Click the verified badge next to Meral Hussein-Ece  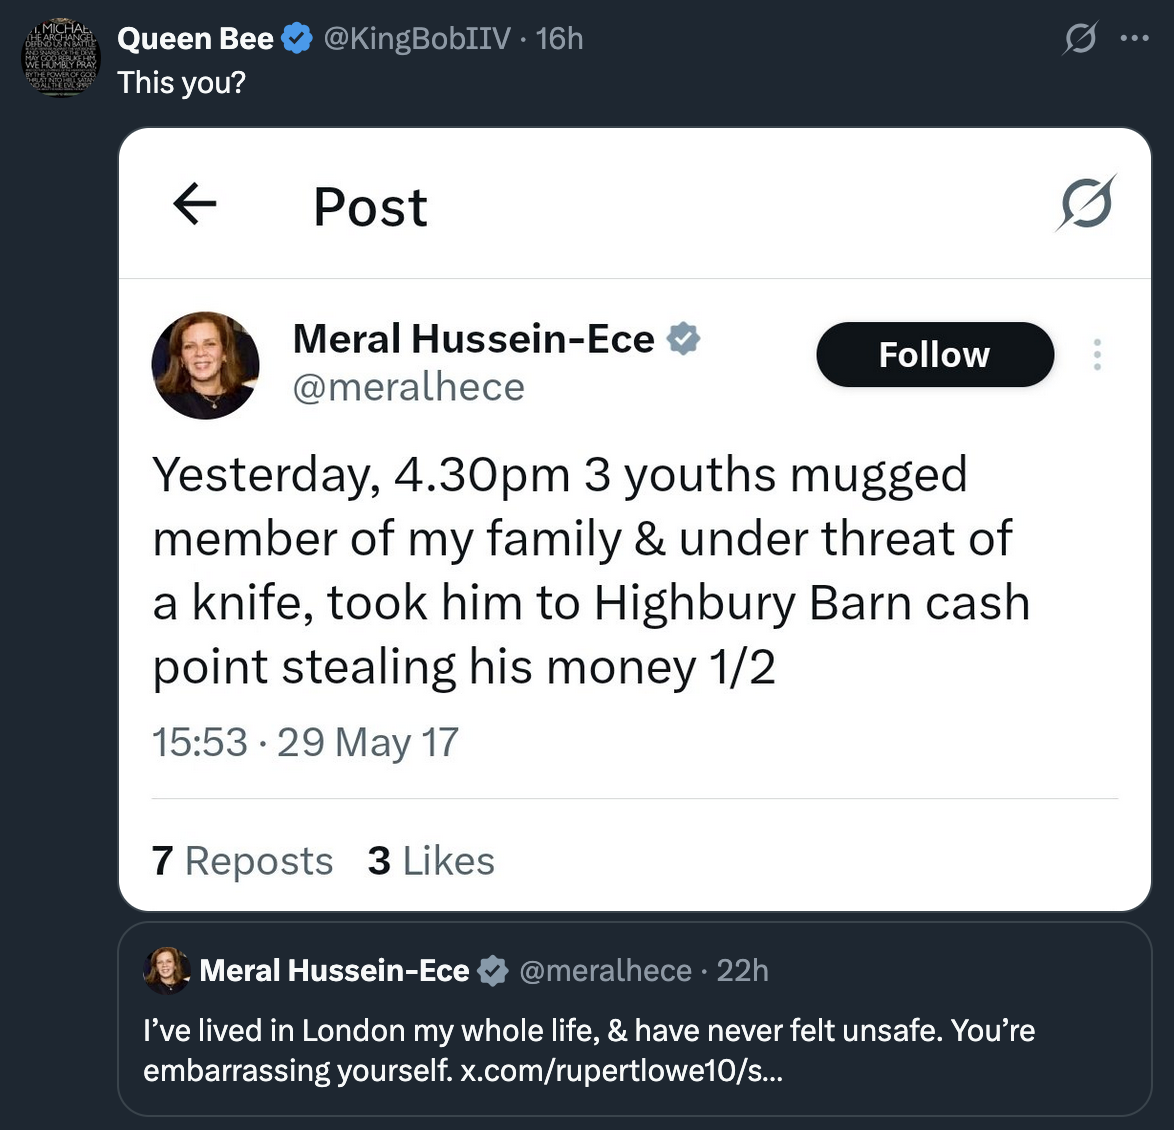click(x=683, y=338)
